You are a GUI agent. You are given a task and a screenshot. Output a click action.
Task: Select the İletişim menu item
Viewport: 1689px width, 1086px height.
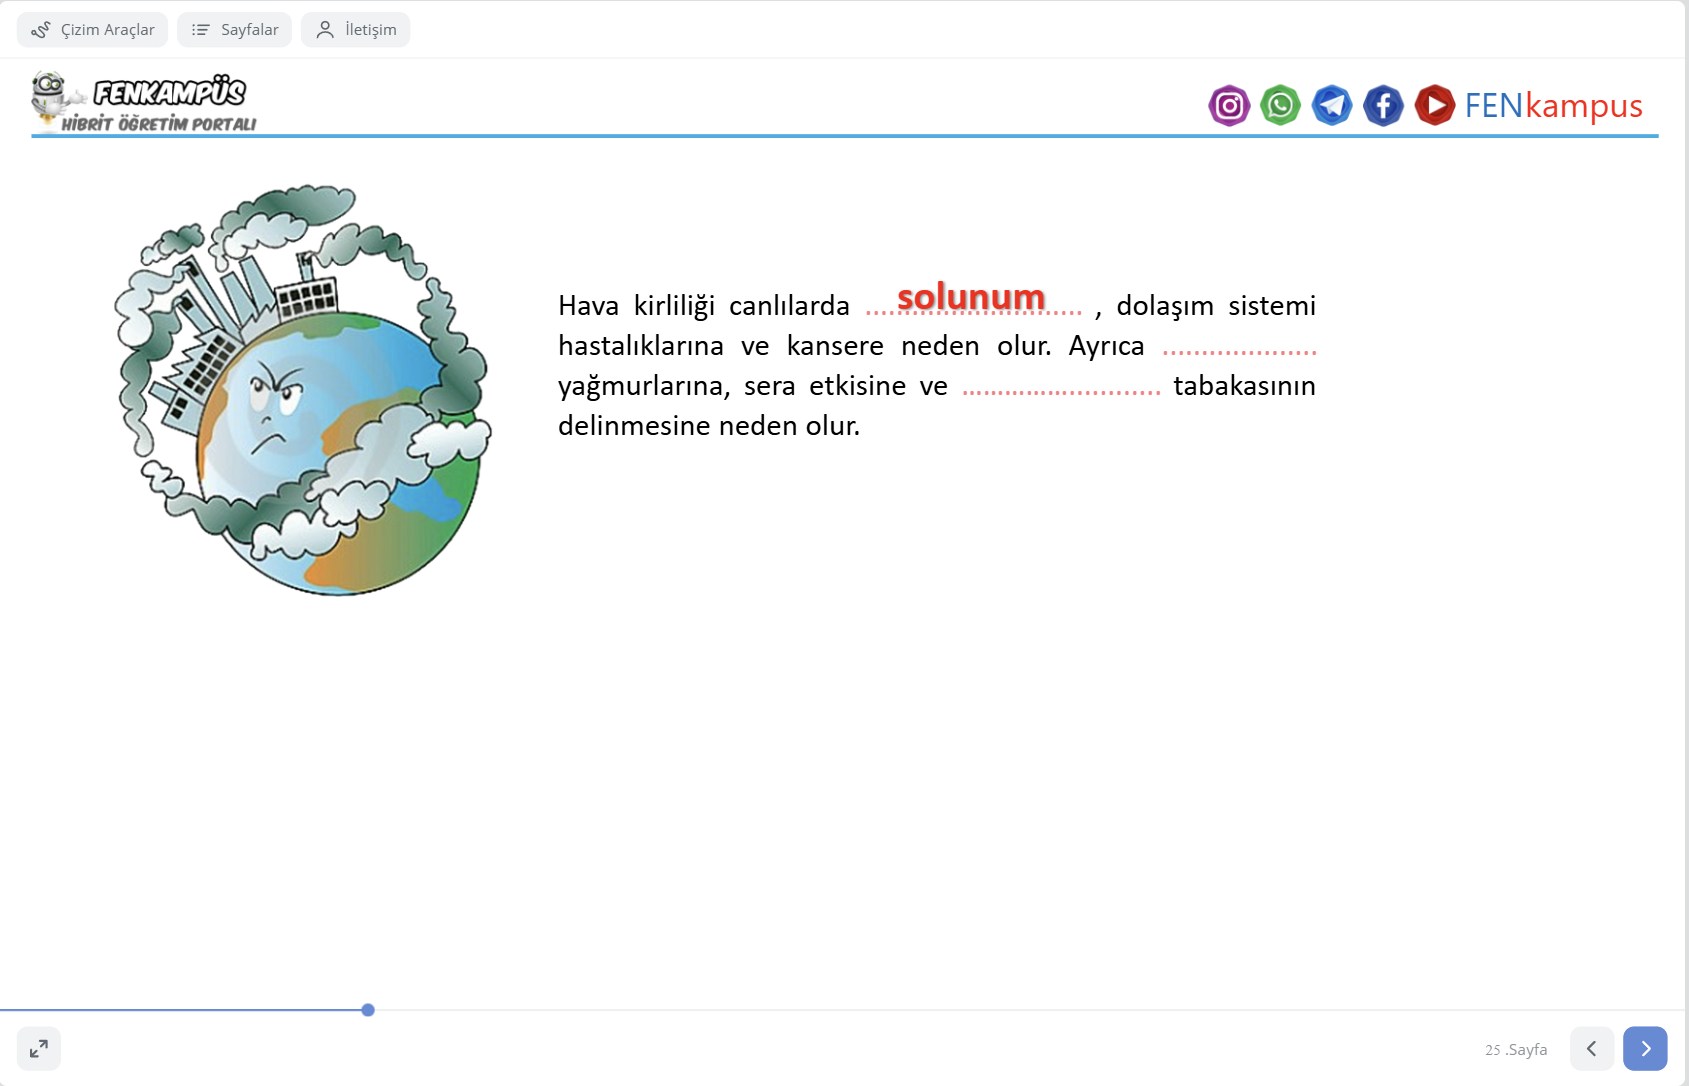click(356, 30)
